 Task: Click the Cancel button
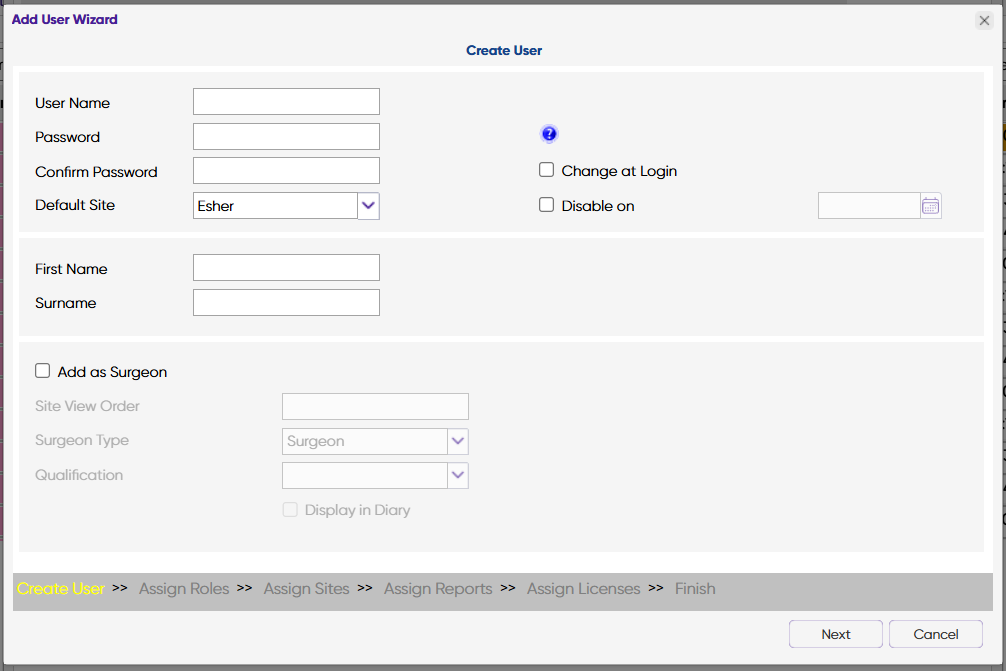point(936,634)
